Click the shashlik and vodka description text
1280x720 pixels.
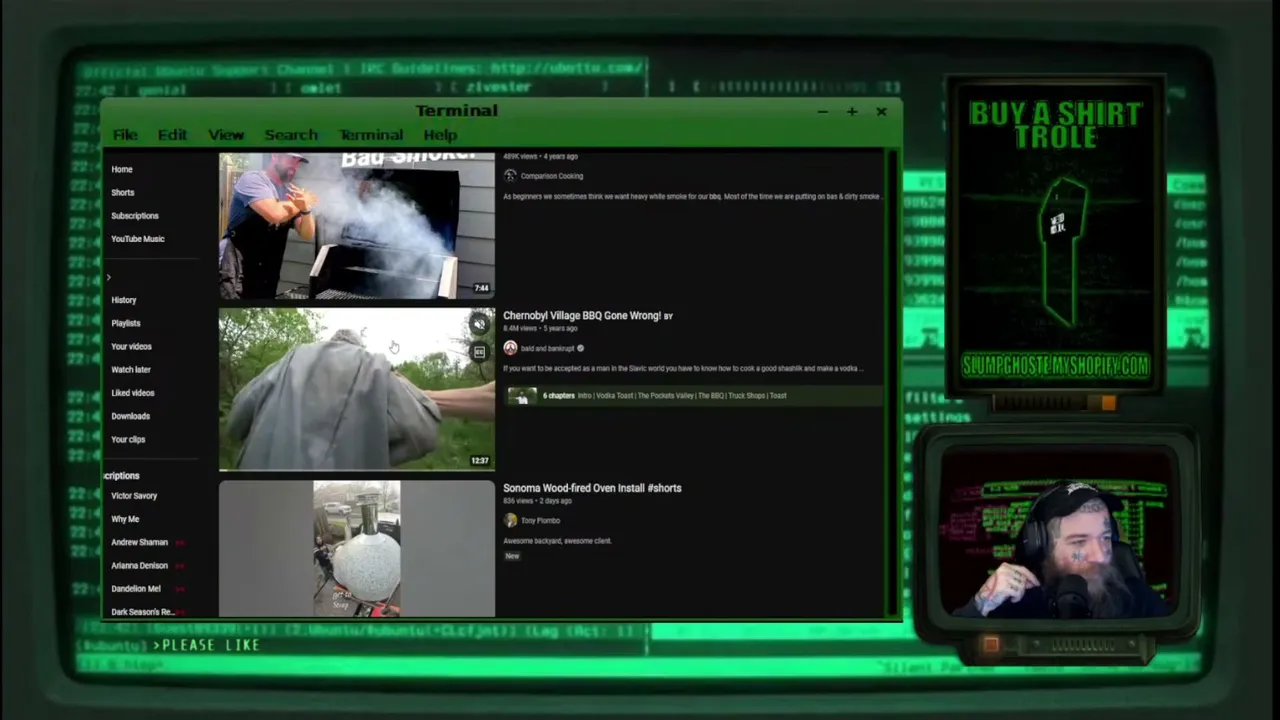click(683, 368)
